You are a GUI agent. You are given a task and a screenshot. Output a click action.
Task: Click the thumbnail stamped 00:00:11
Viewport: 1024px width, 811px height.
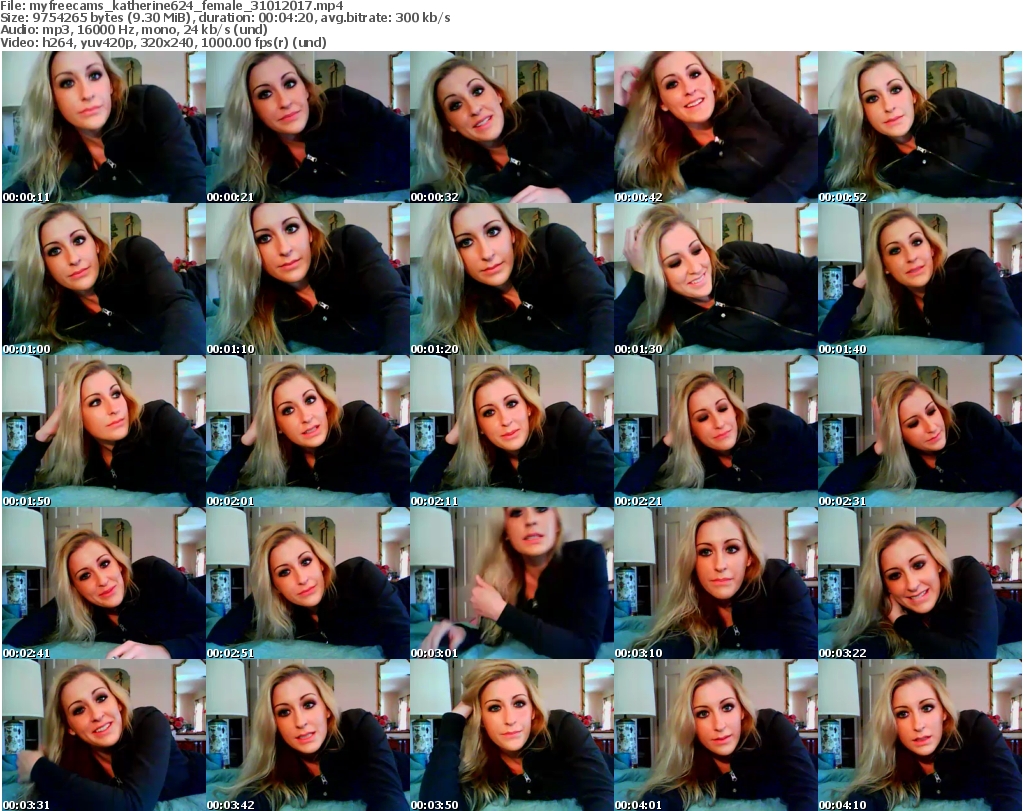coord(104,127)
